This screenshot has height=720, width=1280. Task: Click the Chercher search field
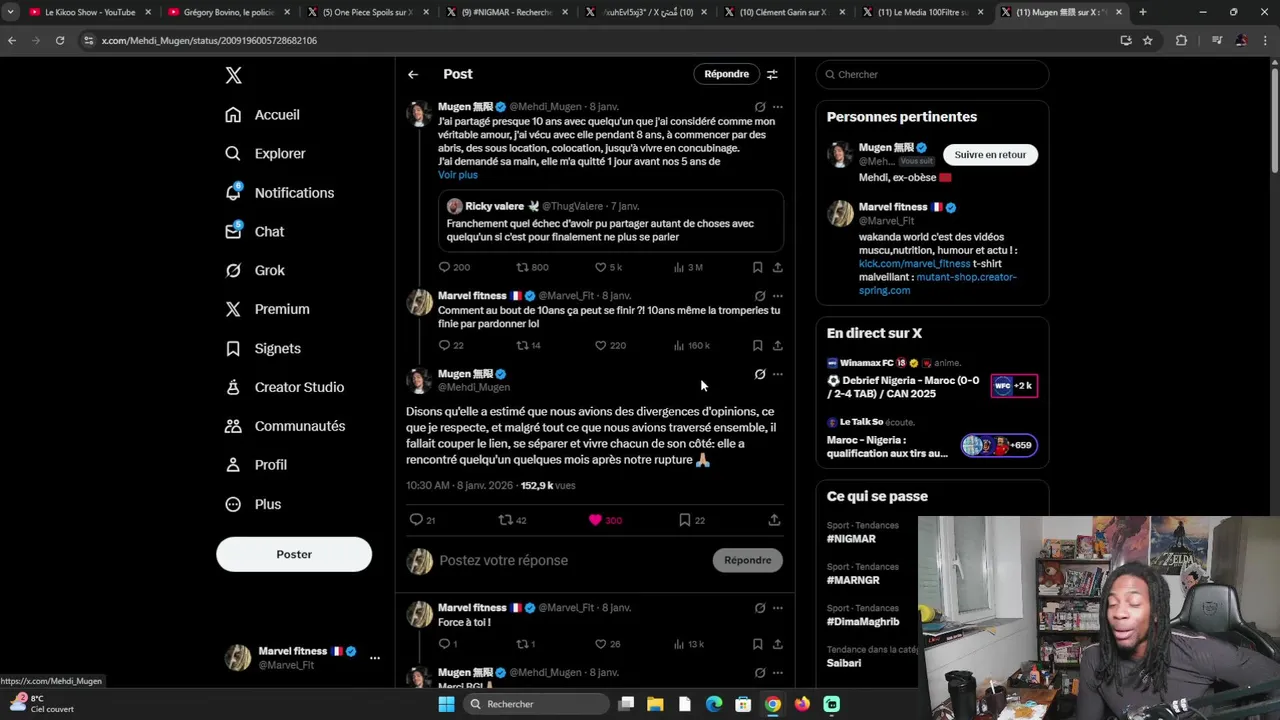pos(932,74)
